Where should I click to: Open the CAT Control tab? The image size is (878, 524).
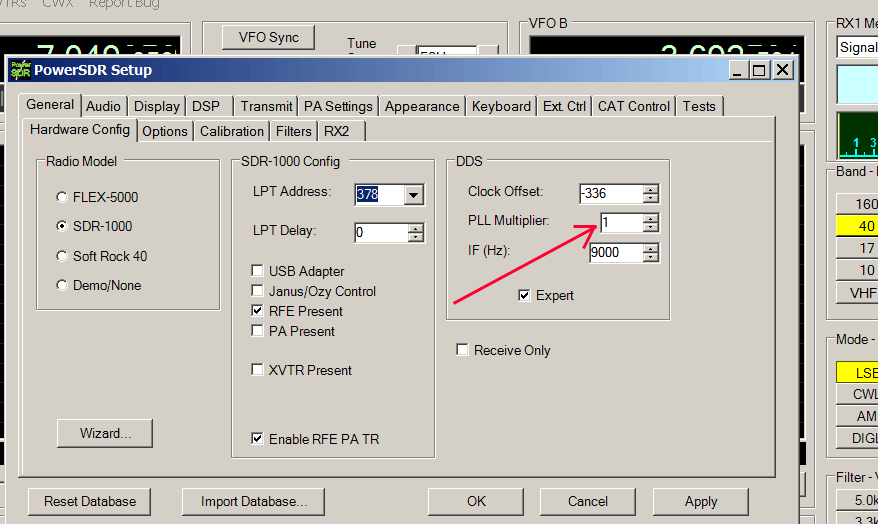pos(633,106)
